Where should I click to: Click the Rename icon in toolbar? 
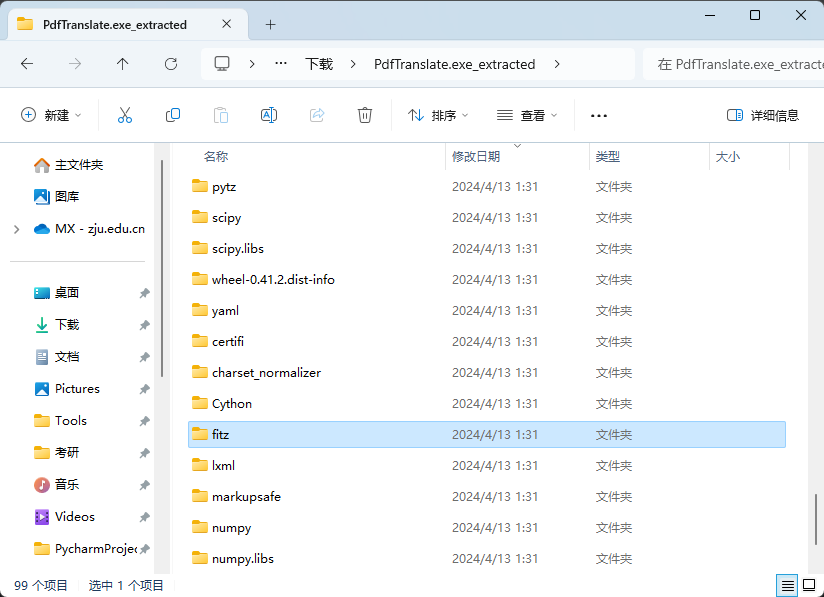click(x=269, y=115)
